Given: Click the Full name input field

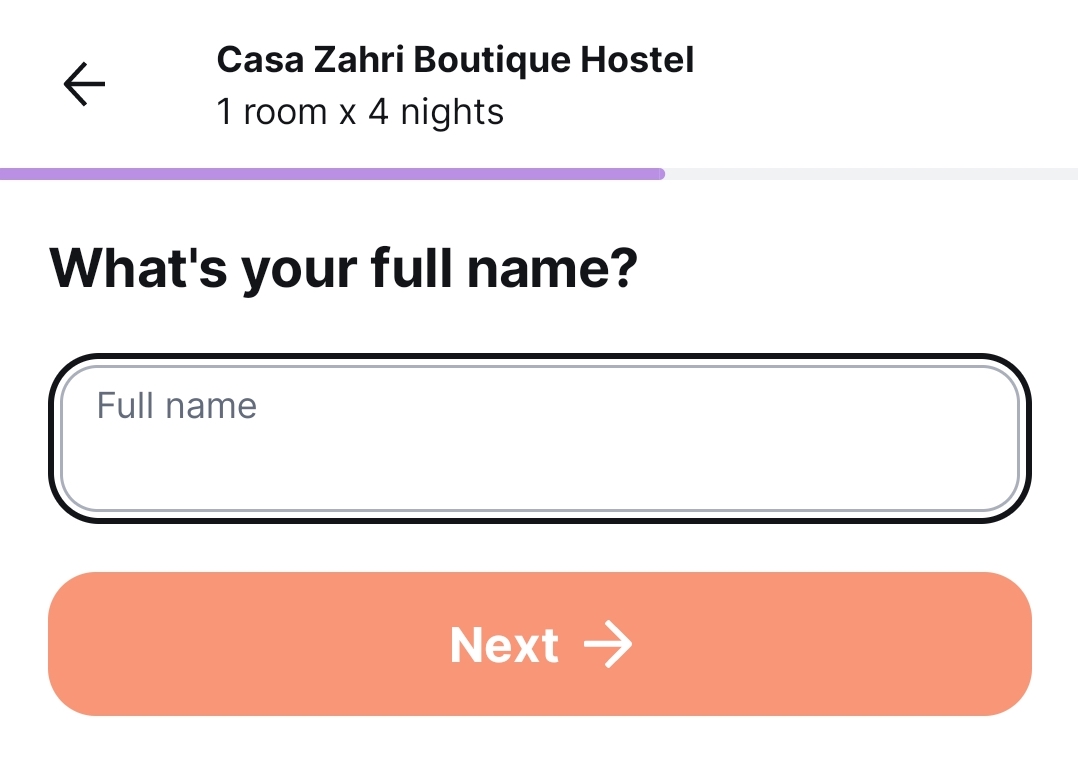Looking at the screenshot, I should (x=540, y=439).
